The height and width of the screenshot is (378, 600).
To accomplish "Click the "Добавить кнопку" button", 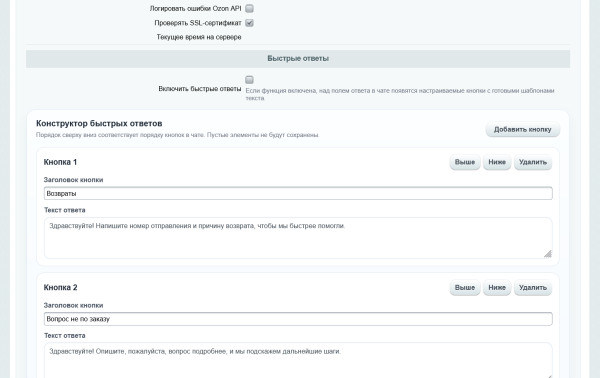I will [x=522, y=129].
